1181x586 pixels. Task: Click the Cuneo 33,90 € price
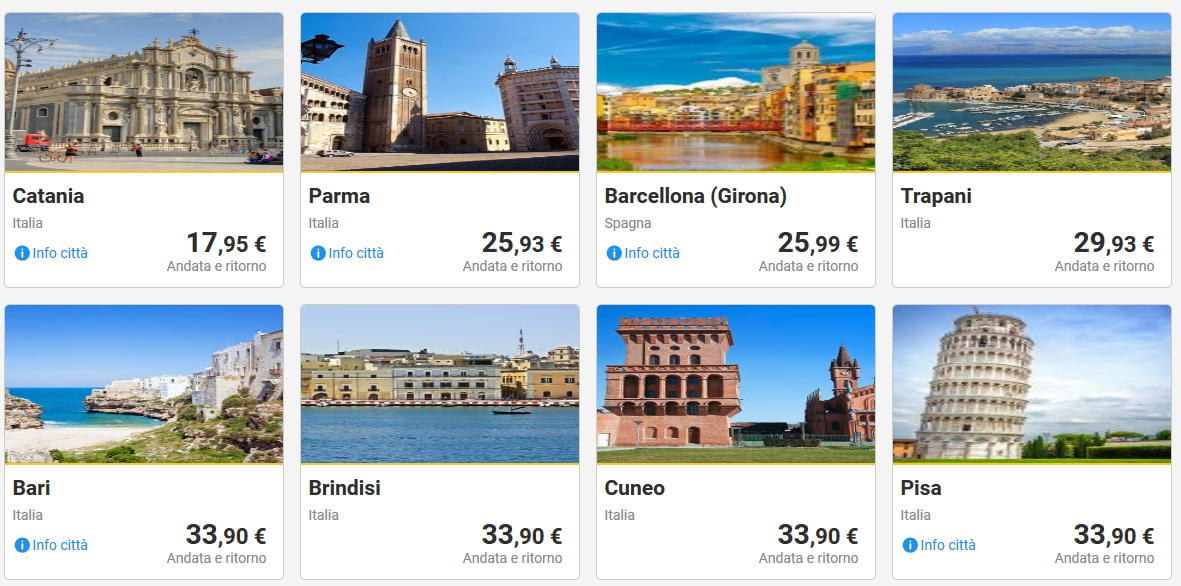point(817,535)
